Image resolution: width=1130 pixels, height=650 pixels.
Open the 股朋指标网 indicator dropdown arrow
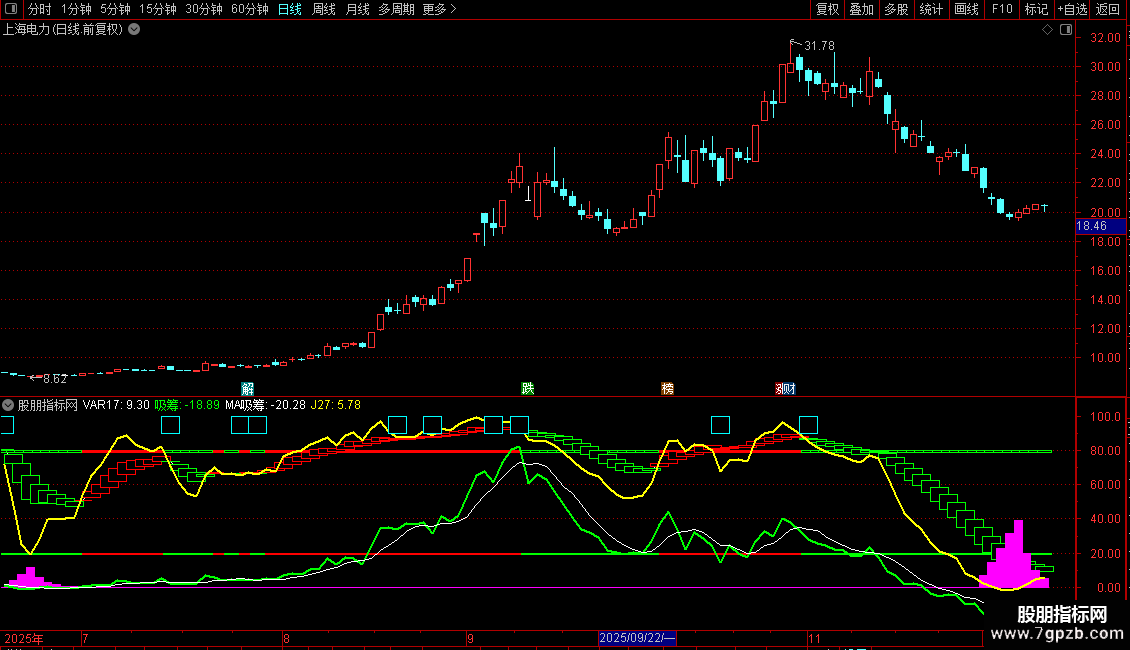[x=8, y=405]
